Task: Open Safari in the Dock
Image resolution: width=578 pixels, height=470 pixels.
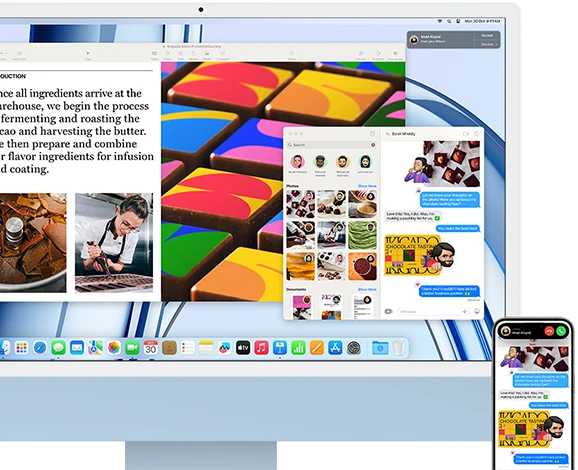Action: point(40,348)
